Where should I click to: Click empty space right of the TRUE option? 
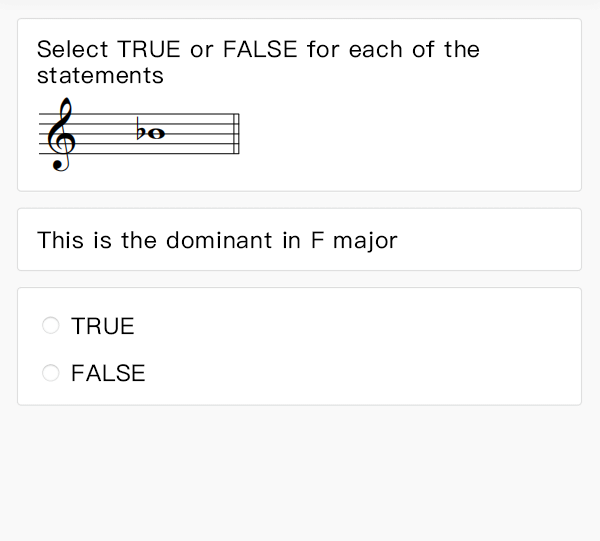350,326
